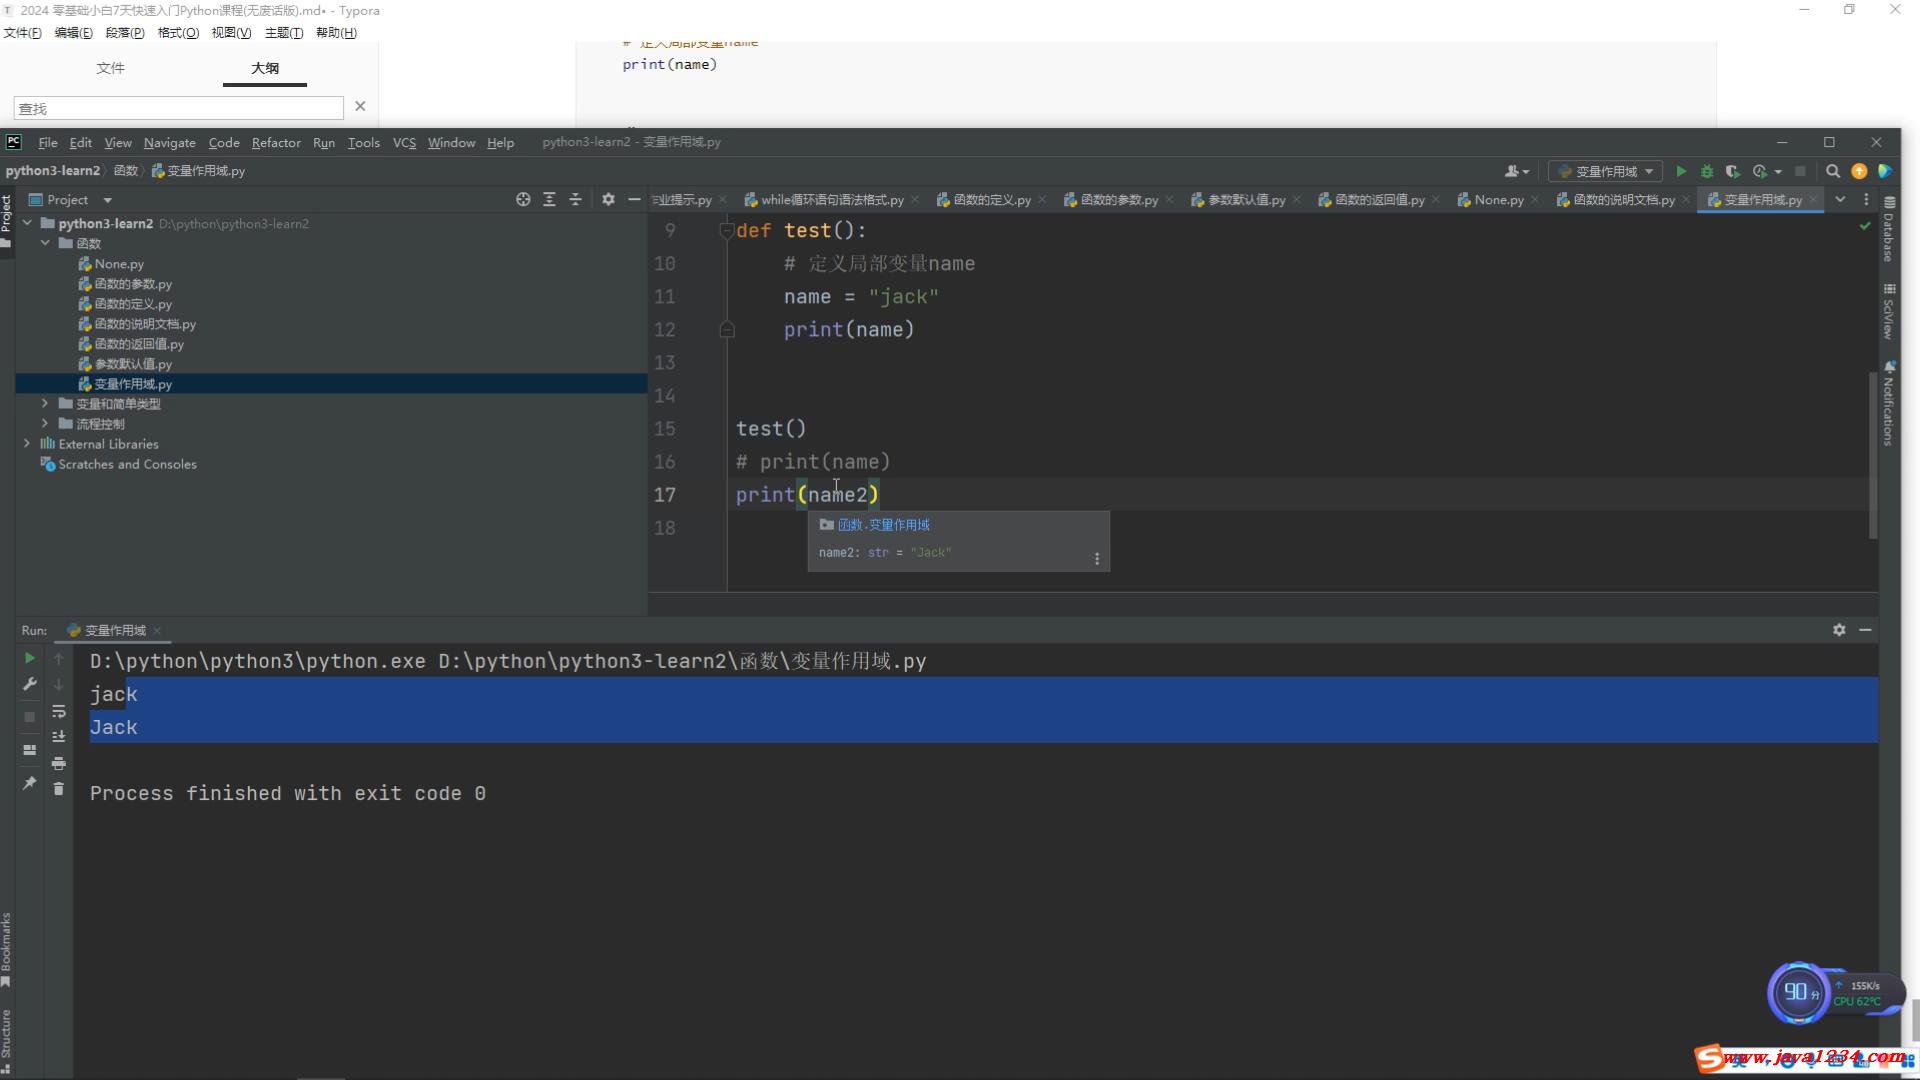Screen dimensions: 1920x1080
Task: Open the Refactor menu
Action: coord(276,143)
